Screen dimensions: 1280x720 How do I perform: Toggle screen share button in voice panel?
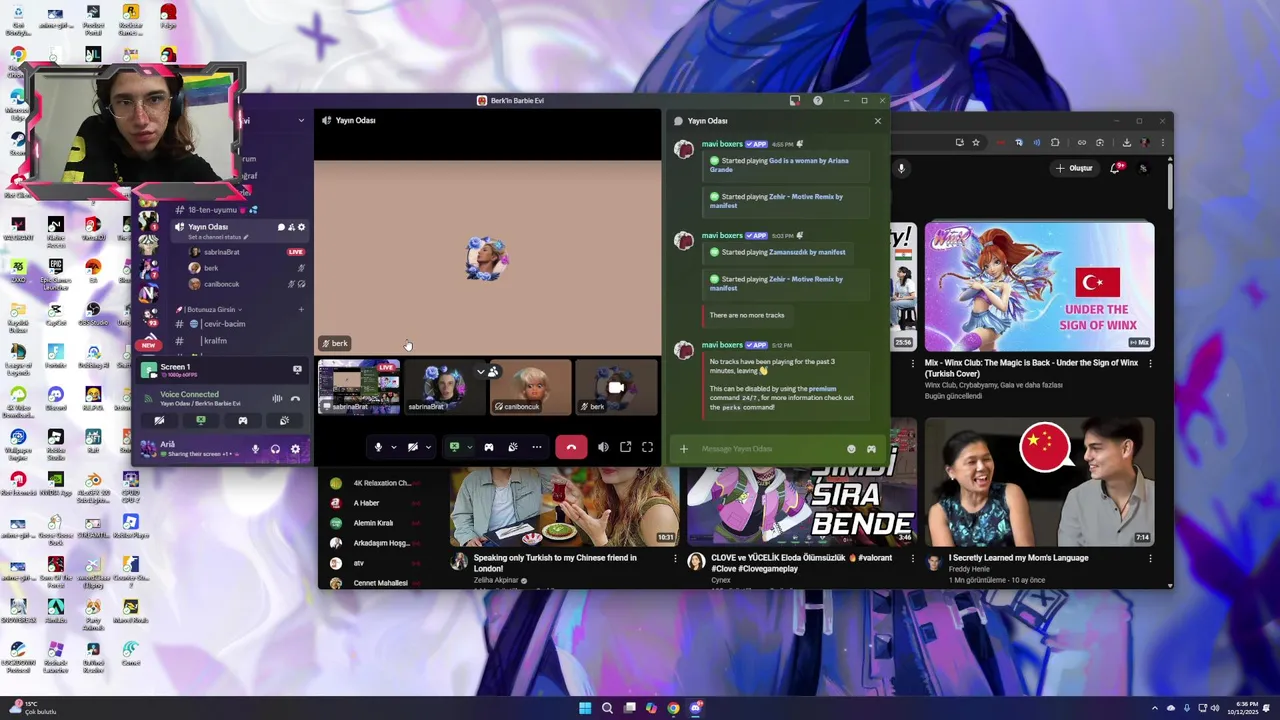point(201,421)
